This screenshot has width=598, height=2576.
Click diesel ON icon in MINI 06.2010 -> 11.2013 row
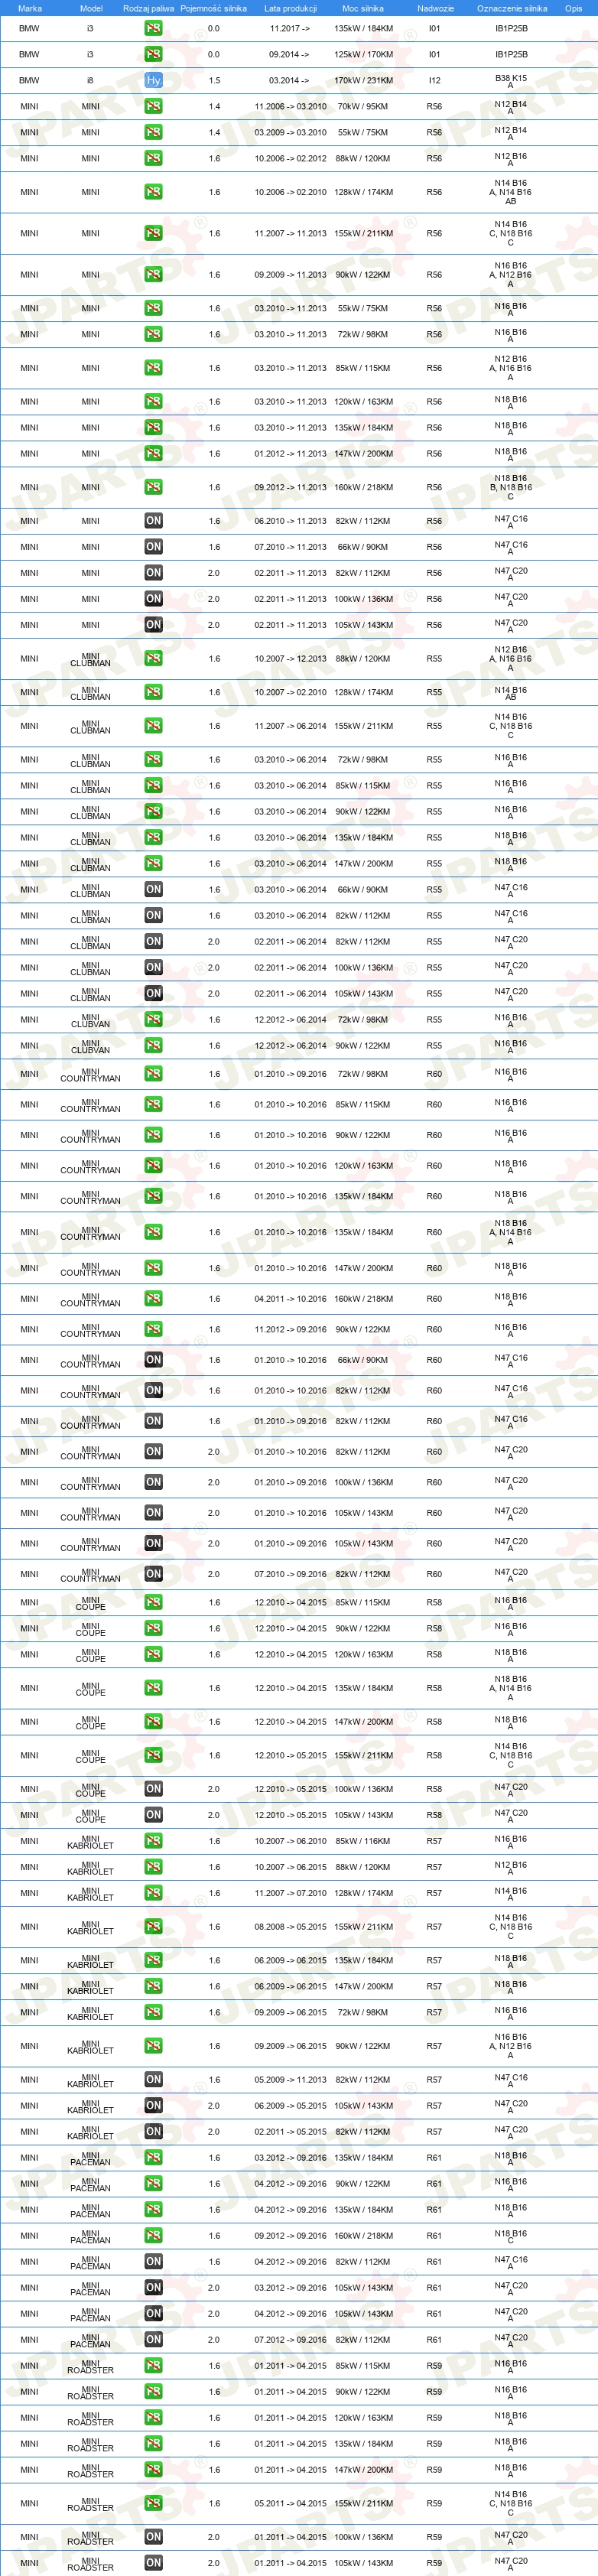[x=153, y=521]
